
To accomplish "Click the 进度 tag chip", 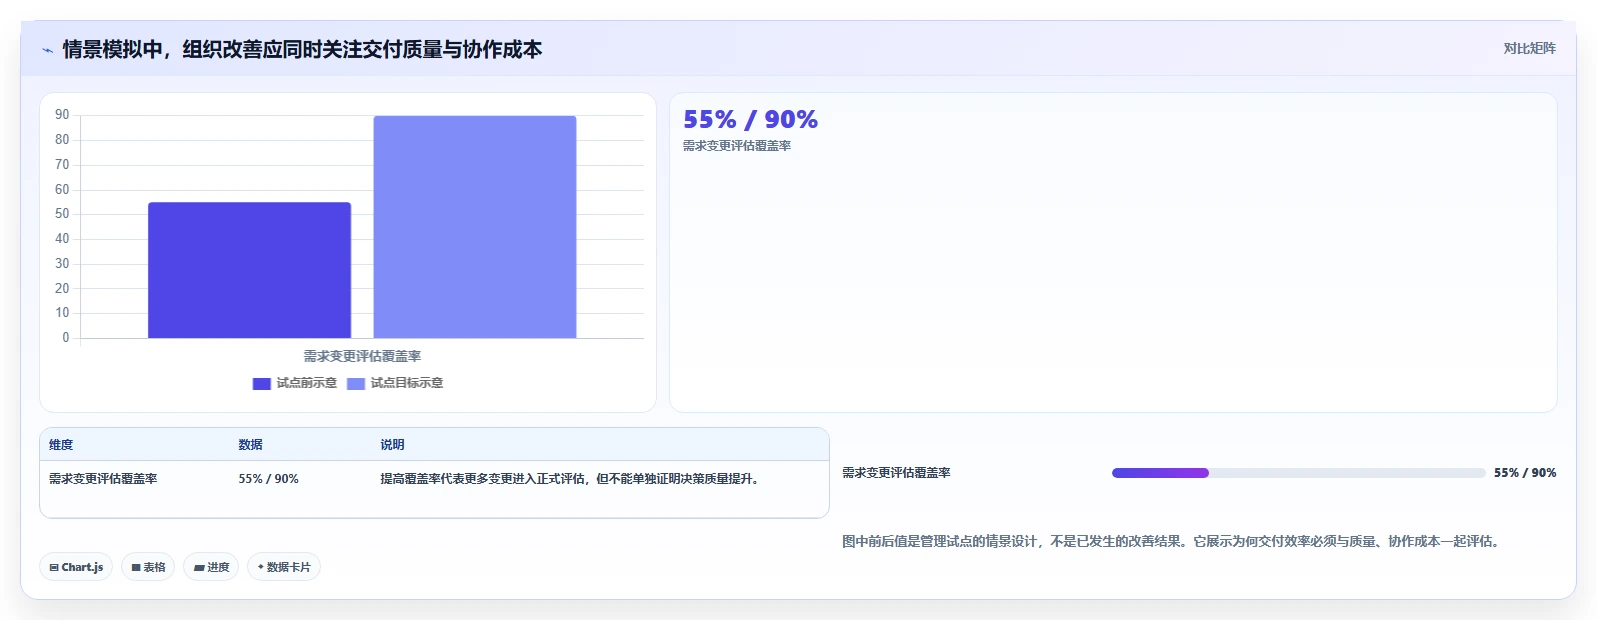I will pyautogui.click(x=211, y=567).
